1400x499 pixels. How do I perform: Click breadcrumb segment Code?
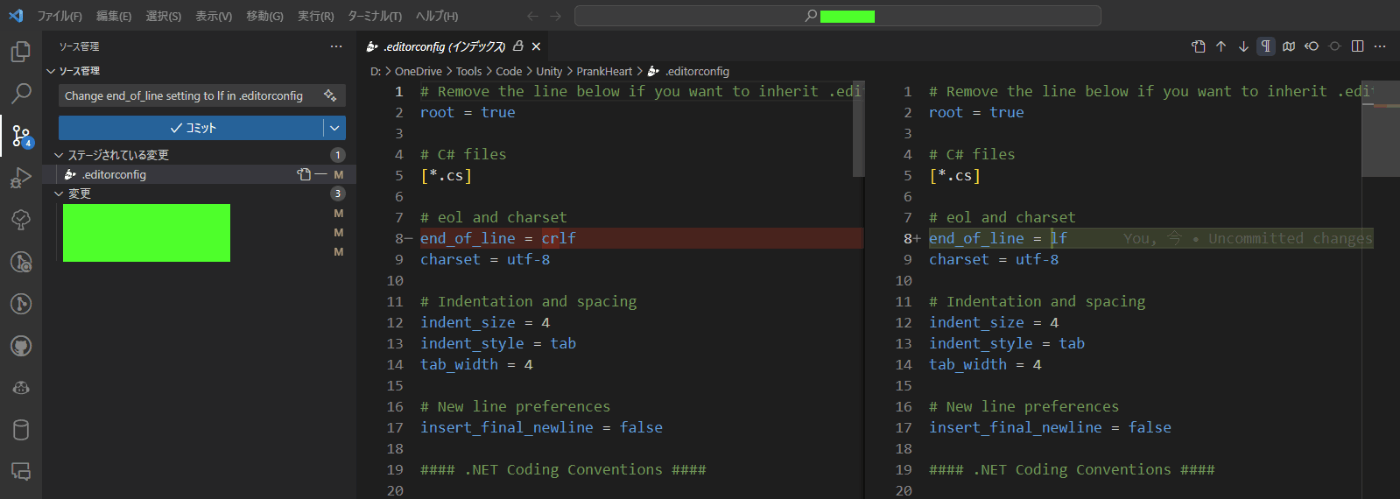tap(509, 71)
